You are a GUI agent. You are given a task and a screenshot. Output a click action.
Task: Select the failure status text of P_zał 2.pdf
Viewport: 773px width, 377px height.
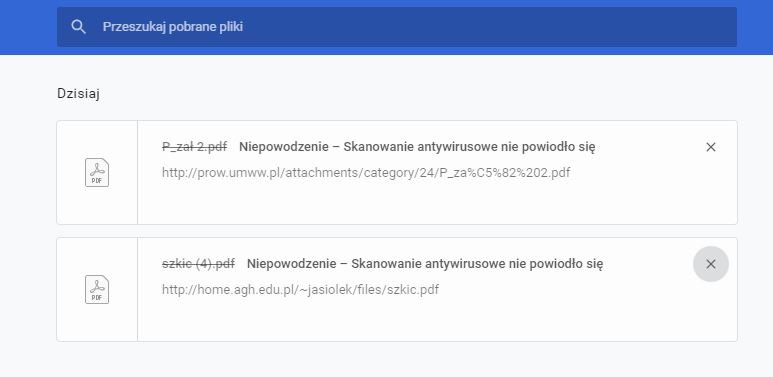[417, 147]
